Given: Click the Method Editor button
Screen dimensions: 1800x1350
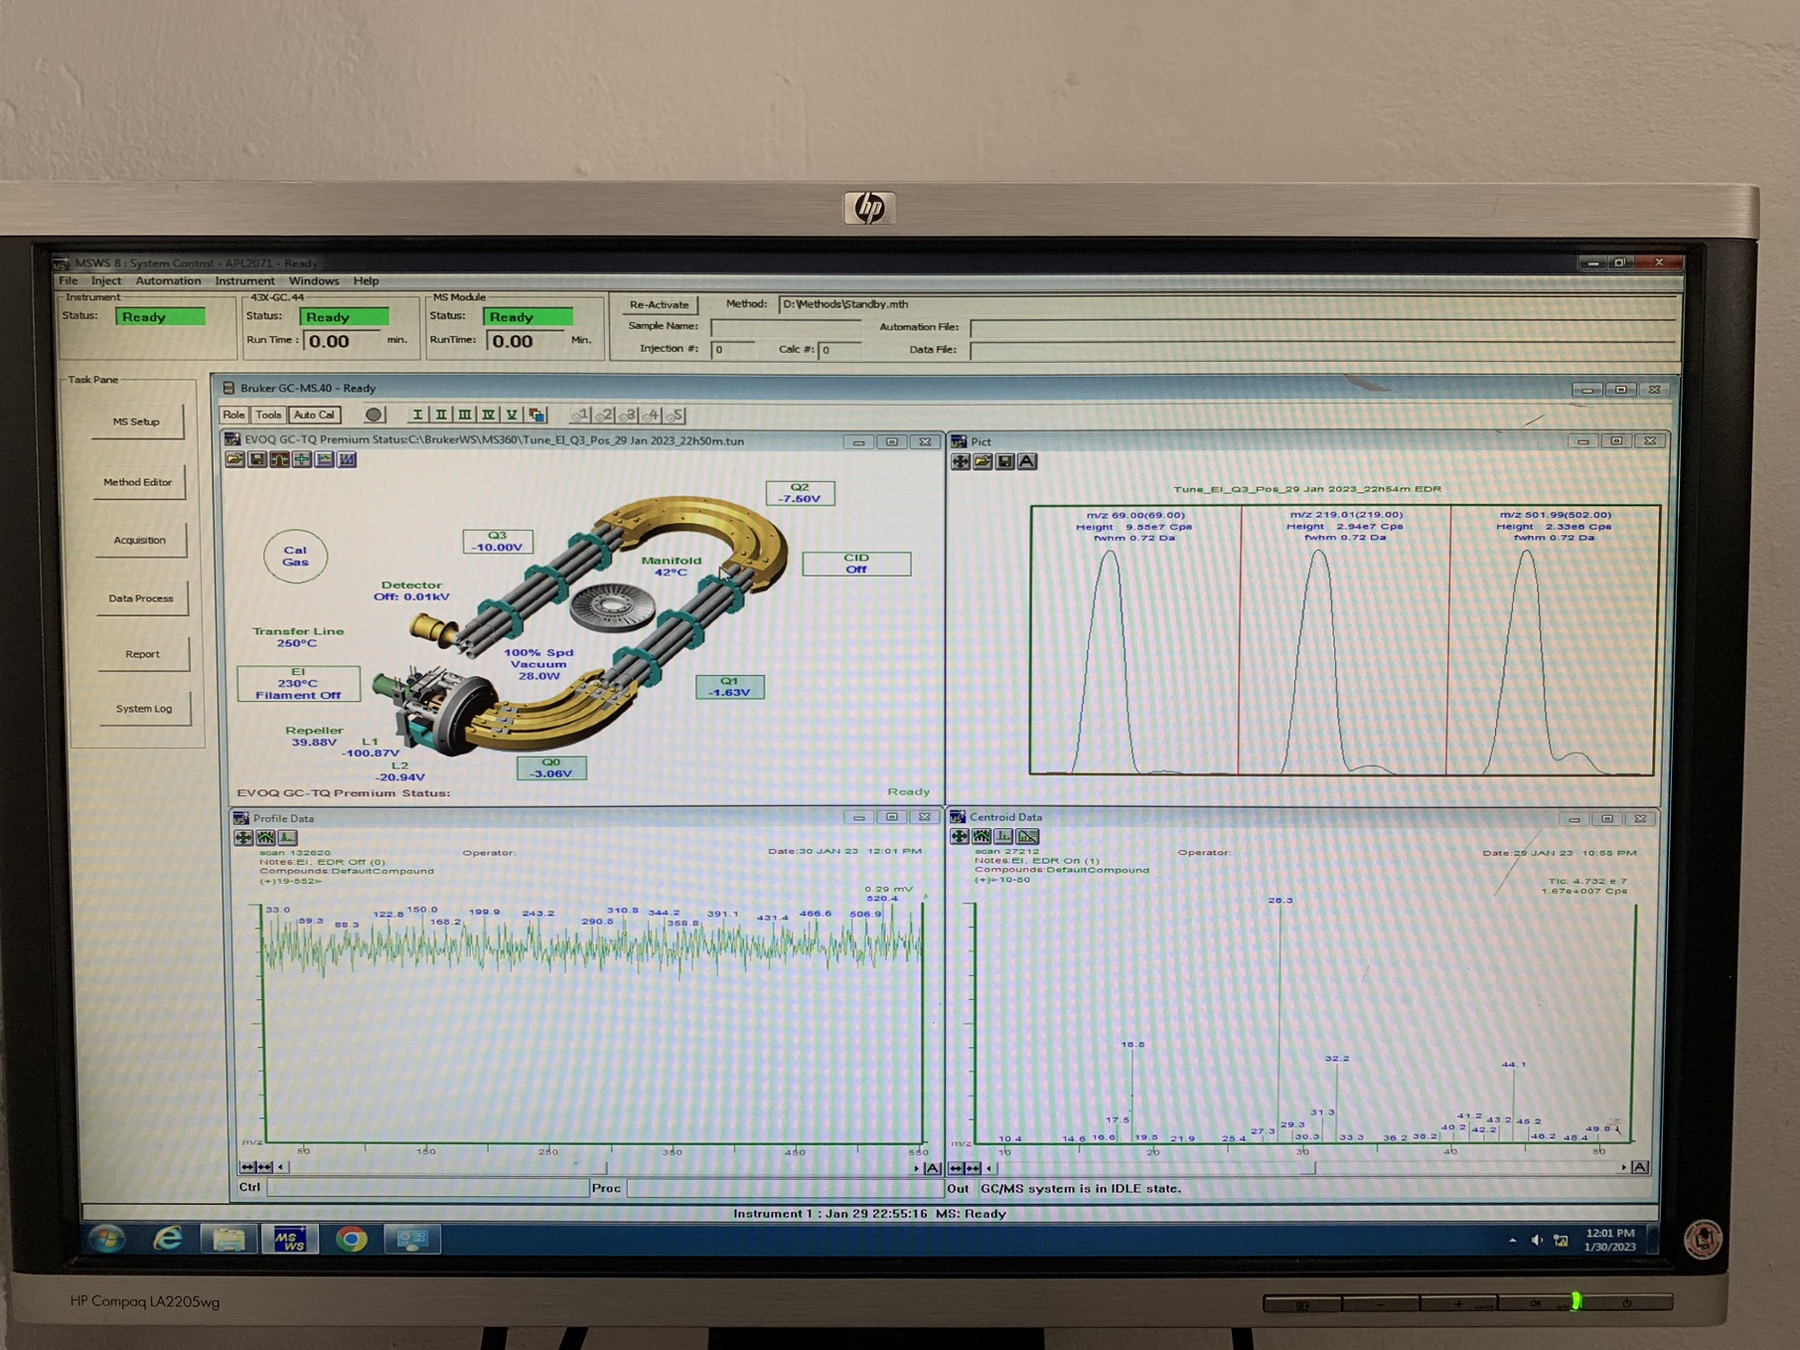Looking at the screenshot, I should pyautogui.click(x=138, y=482).
